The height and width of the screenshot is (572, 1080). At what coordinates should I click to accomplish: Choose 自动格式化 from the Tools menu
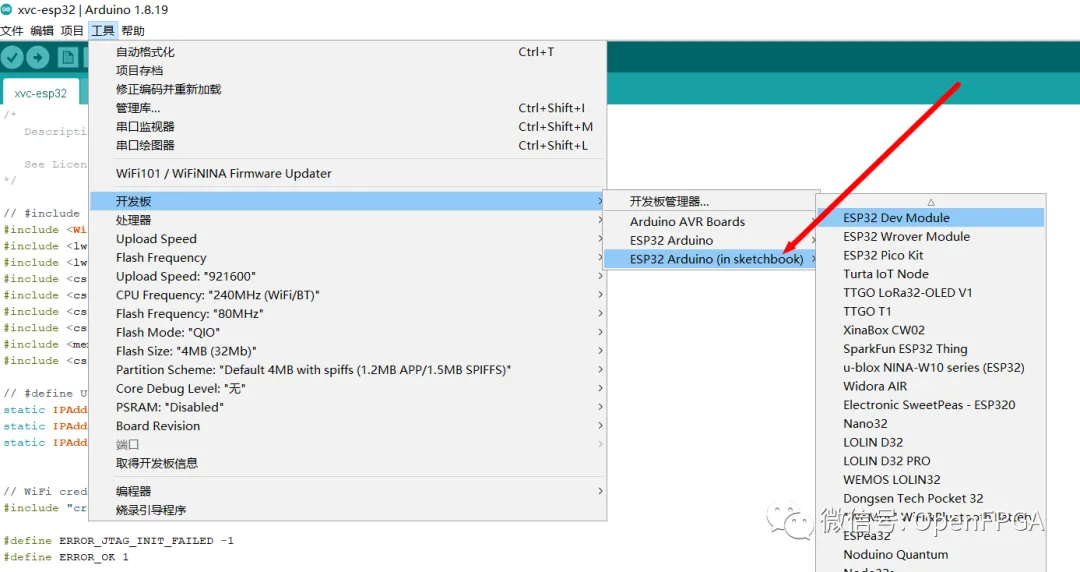348,52
